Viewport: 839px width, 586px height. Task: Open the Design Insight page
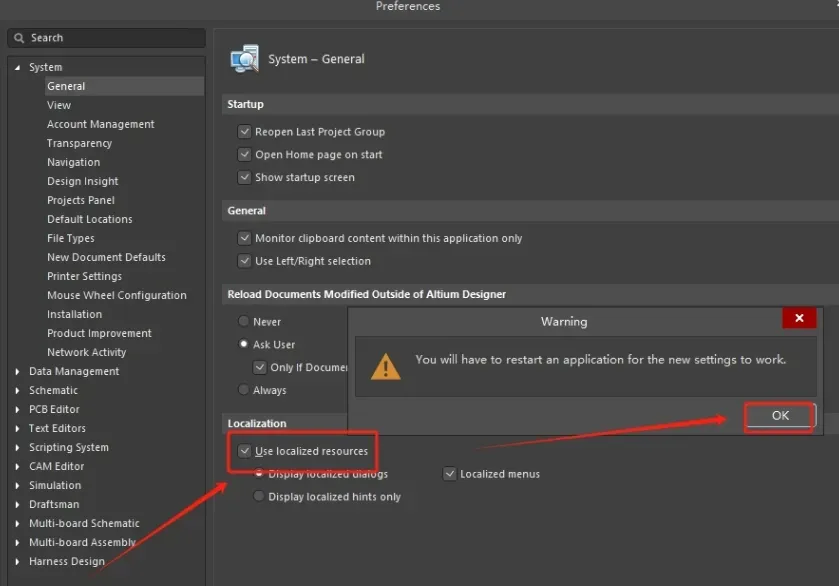point(82,181)
